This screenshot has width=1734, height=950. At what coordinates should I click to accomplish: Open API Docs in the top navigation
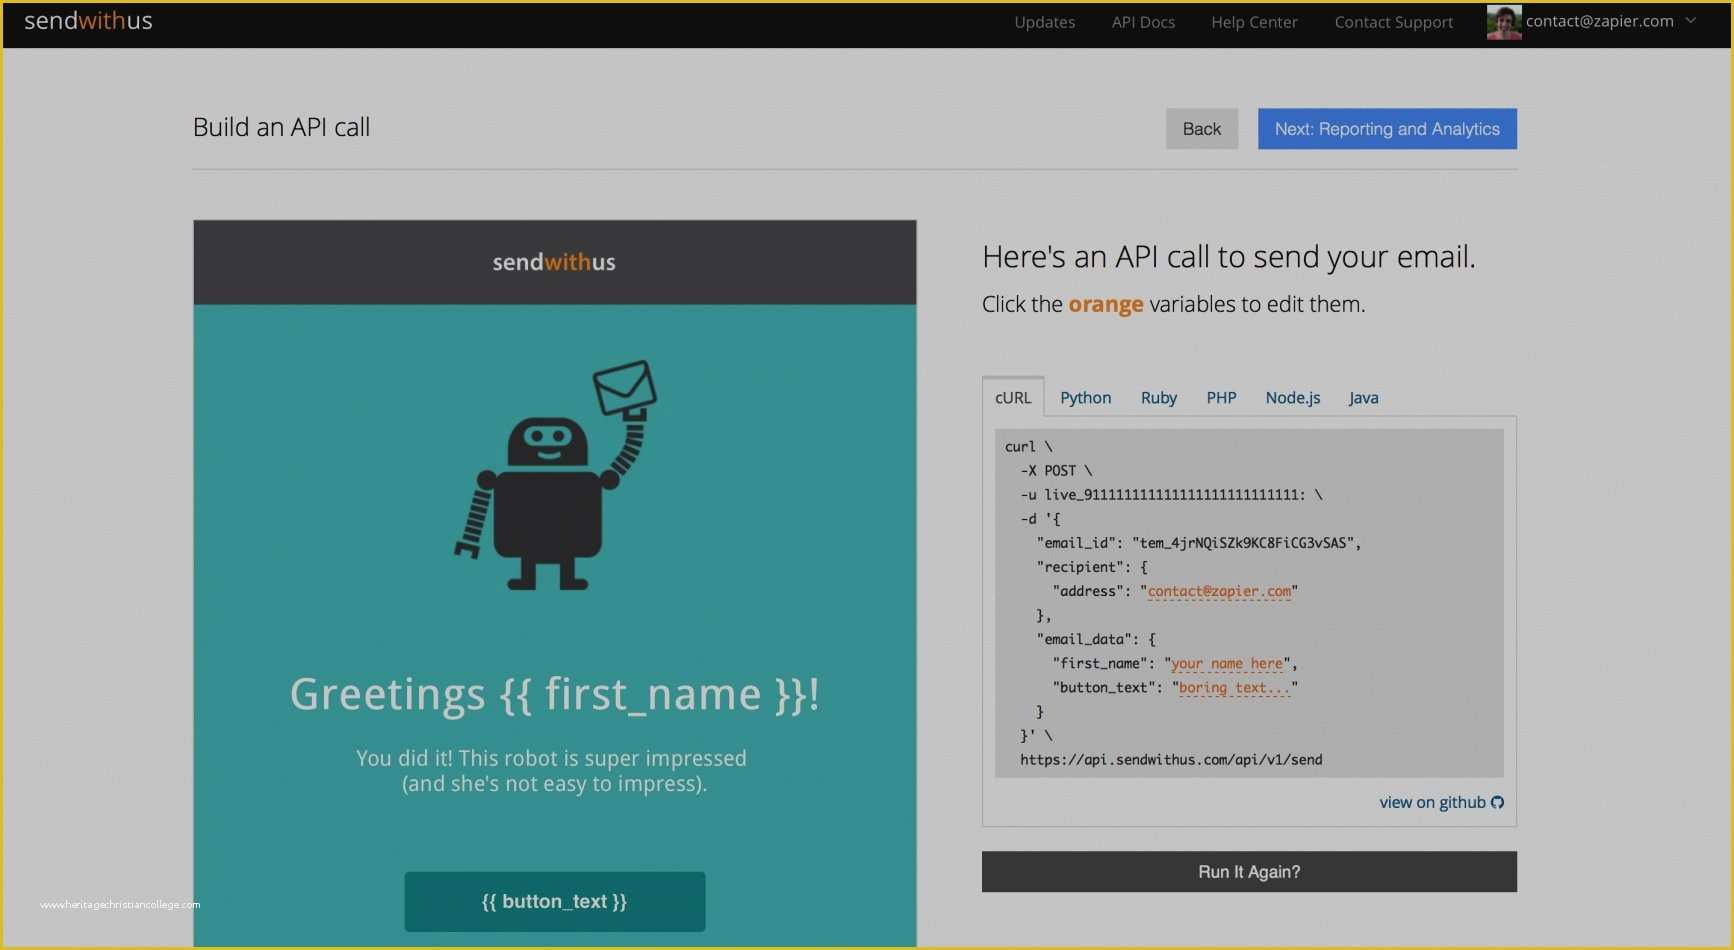tap(1143, 22)
